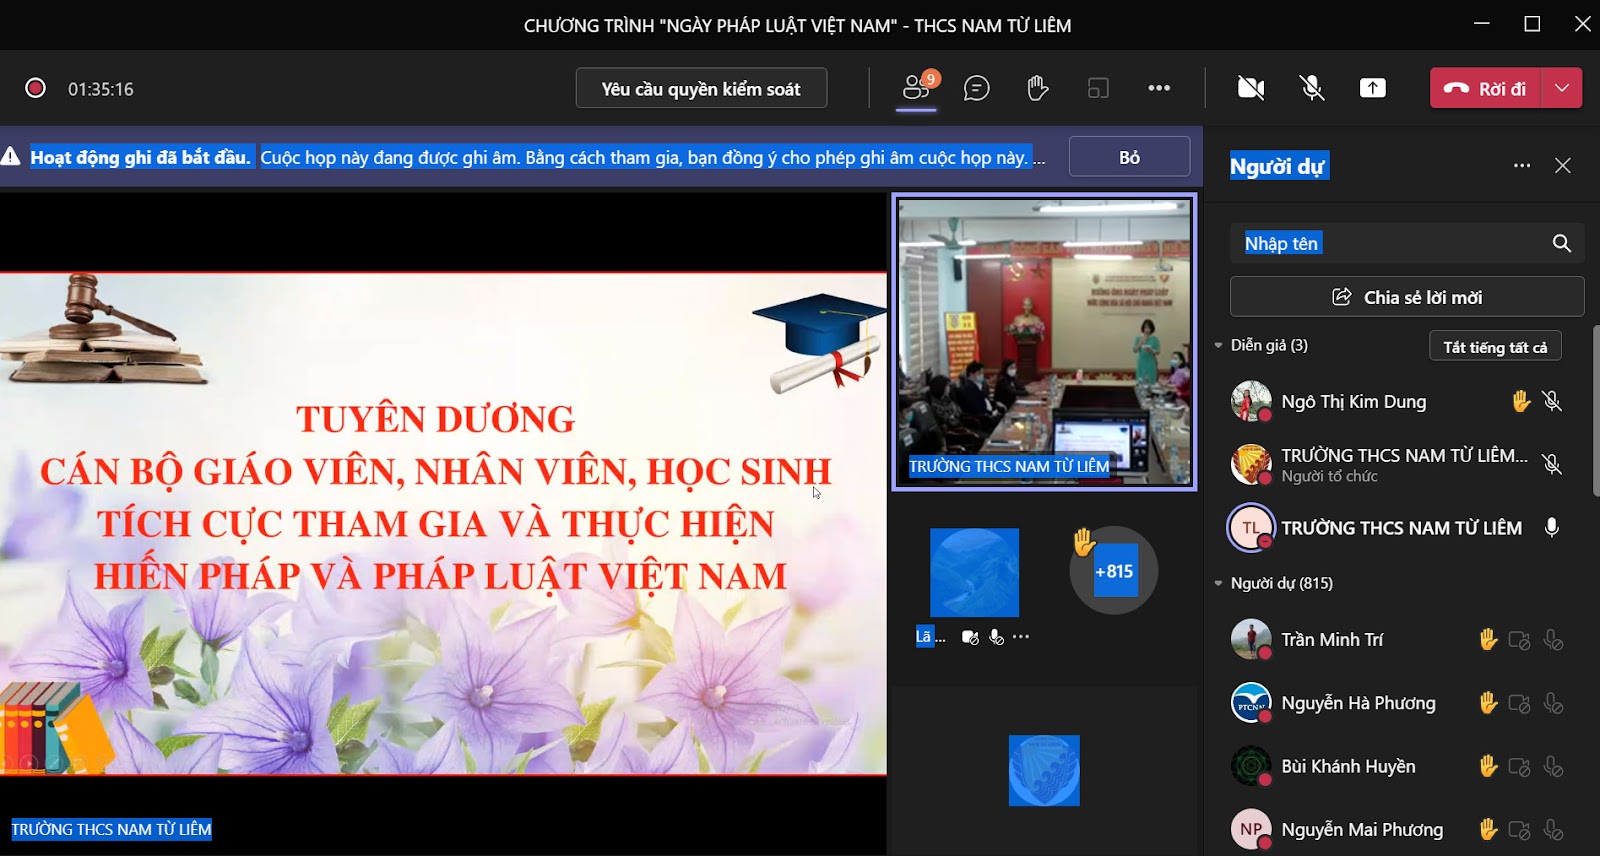
Task: Click the recording indicator icon
Action: [35, 88]
